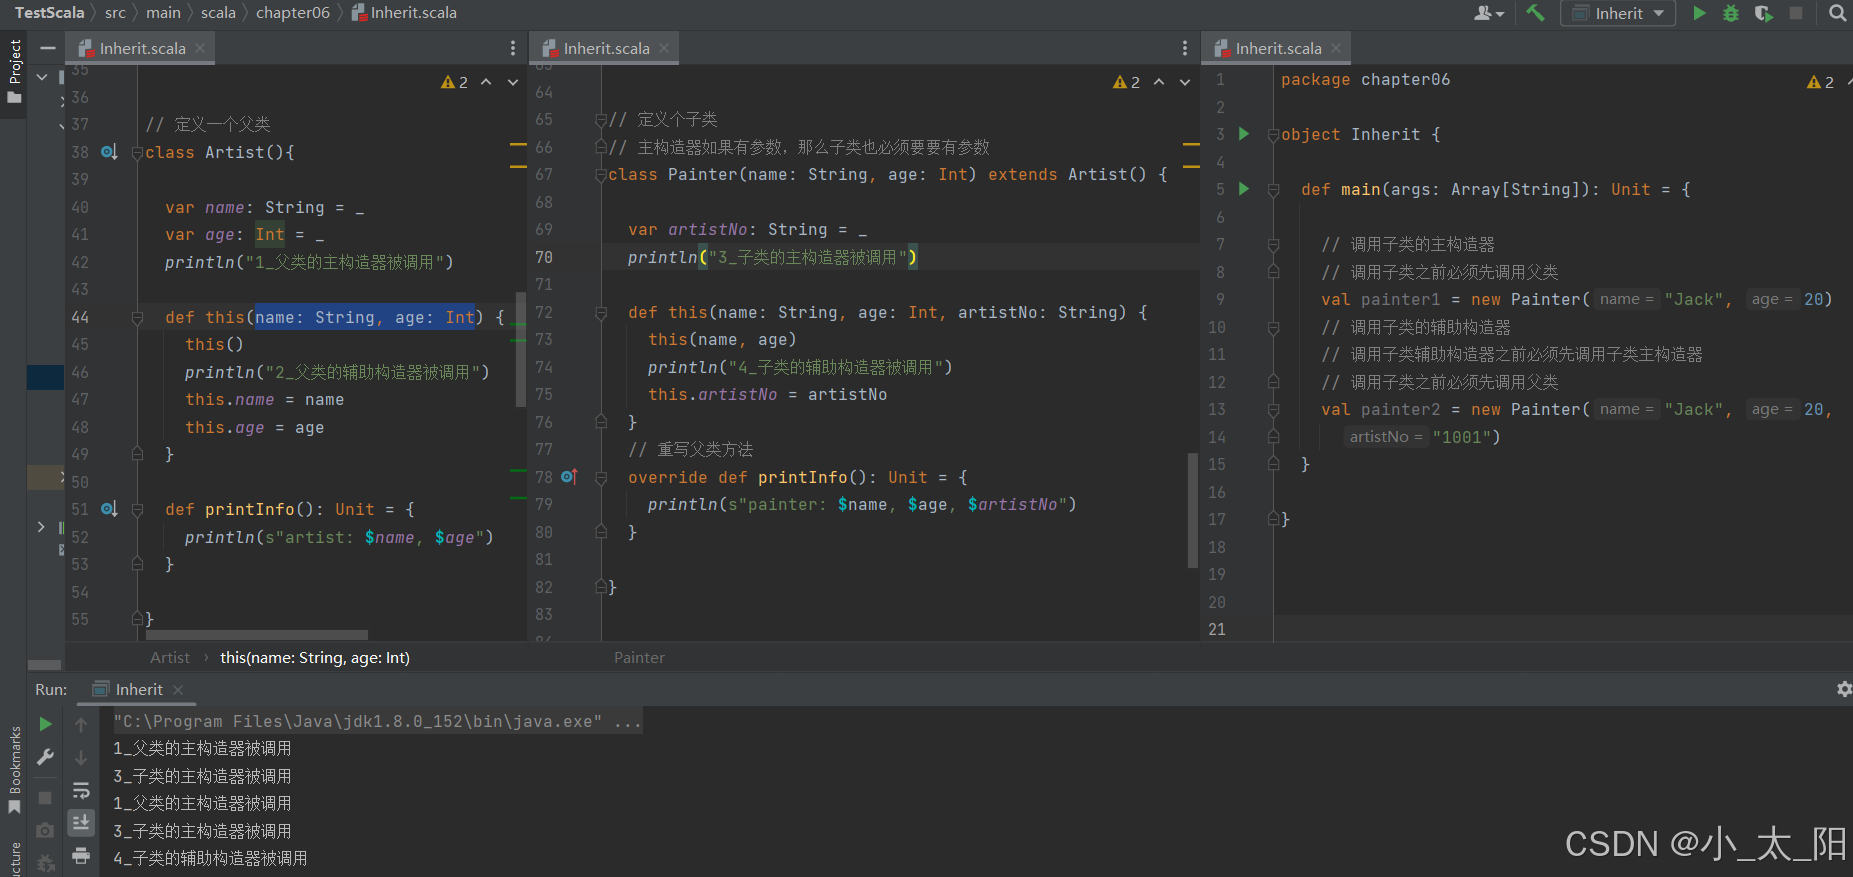Click warning indicator in left editor
1853x877 pixels.
[454, 82]
